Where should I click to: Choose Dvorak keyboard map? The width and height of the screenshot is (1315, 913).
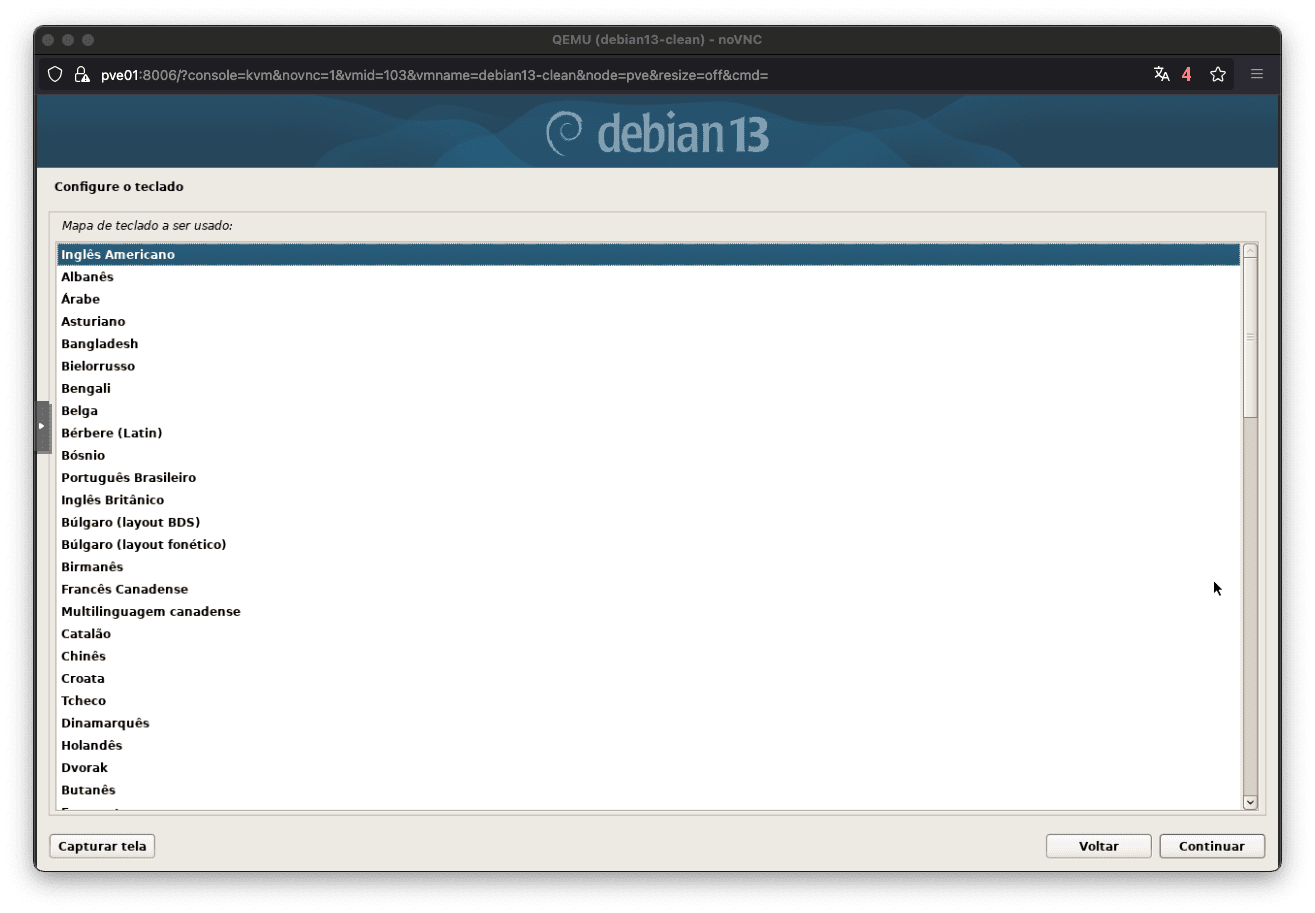pyautogui.click(x=648, y=768)
